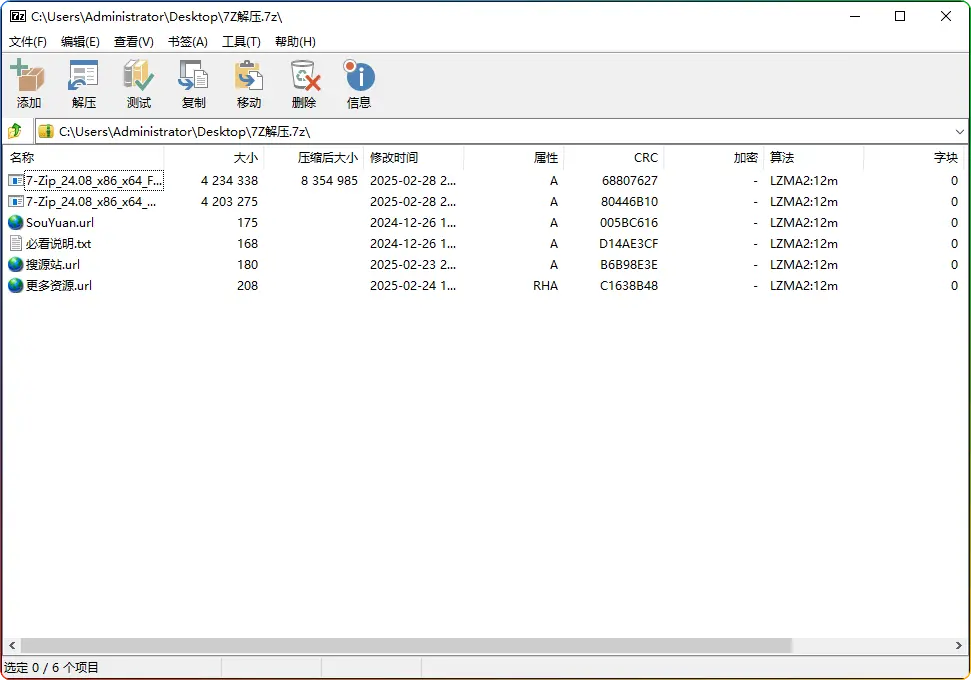Go up one folder level arrow icon
The height and width of the screenshot is (680, 971).
pyautogui.click(x=15, y=131)
